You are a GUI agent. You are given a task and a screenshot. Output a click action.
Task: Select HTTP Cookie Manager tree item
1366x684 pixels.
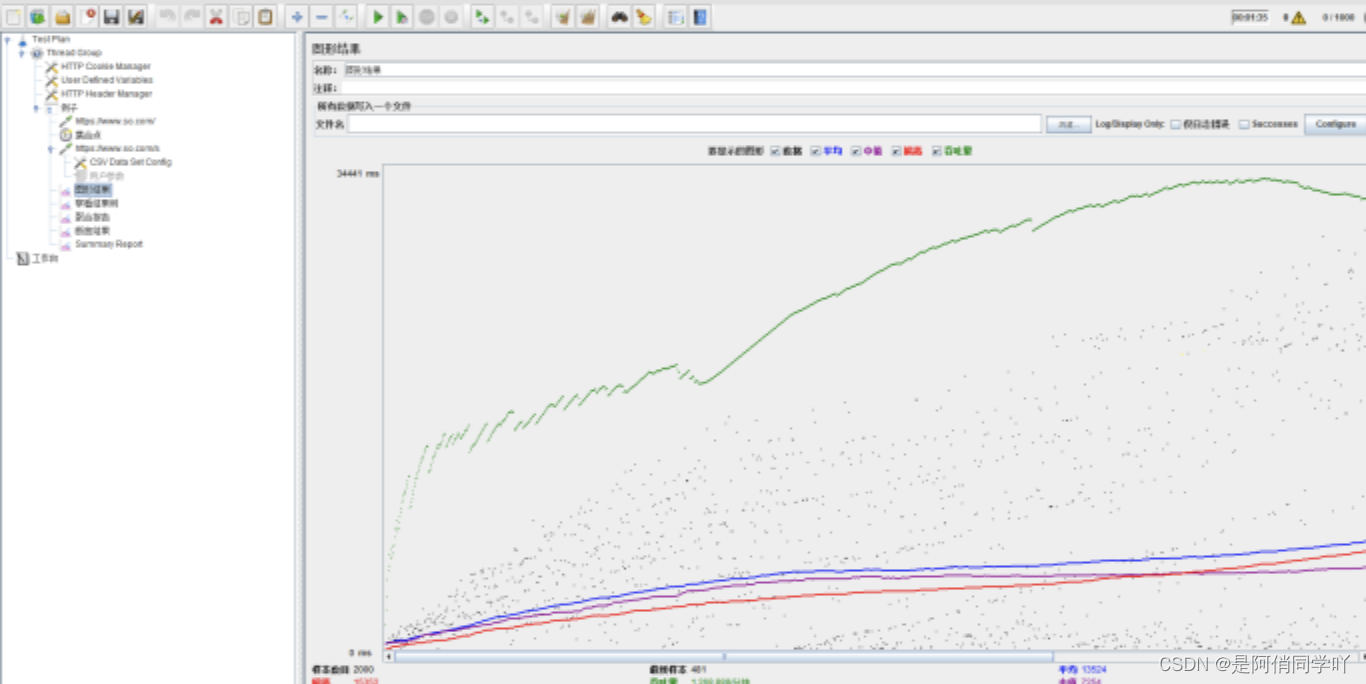(x=106, y=67)
